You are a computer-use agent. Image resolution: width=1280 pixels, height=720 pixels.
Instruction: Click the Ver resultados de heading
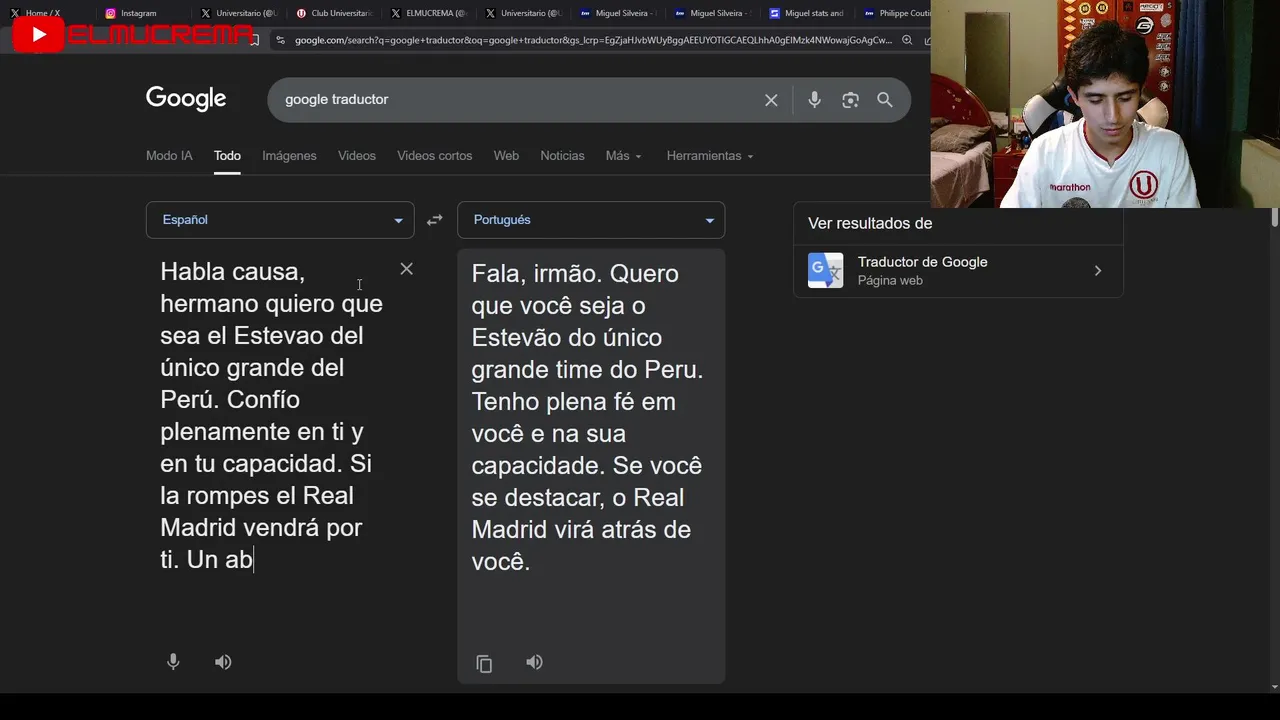pyautogui.click(x=870, y=223)
